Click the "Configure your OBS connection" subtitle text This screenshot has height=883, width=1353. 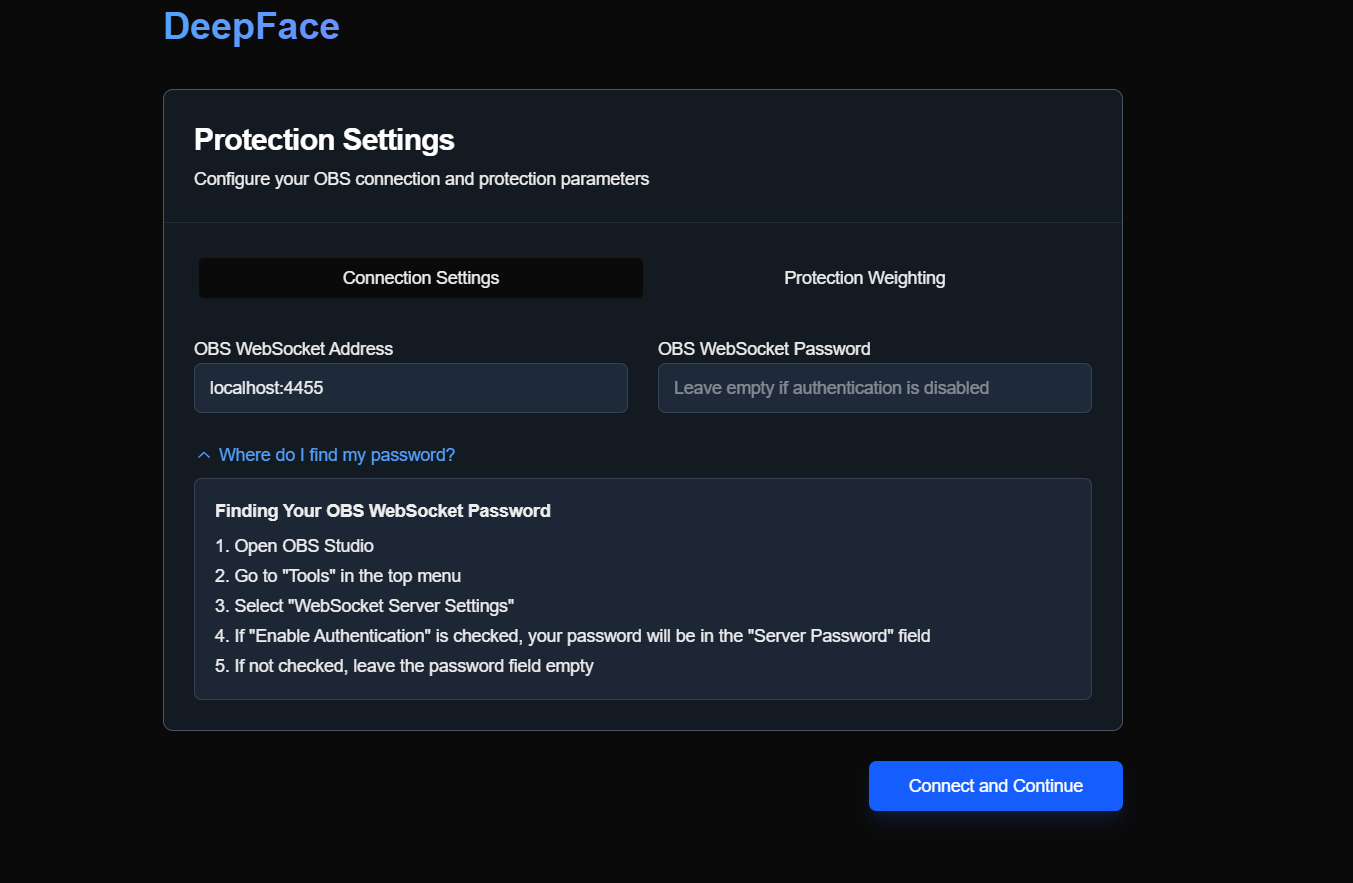[421, 179]
